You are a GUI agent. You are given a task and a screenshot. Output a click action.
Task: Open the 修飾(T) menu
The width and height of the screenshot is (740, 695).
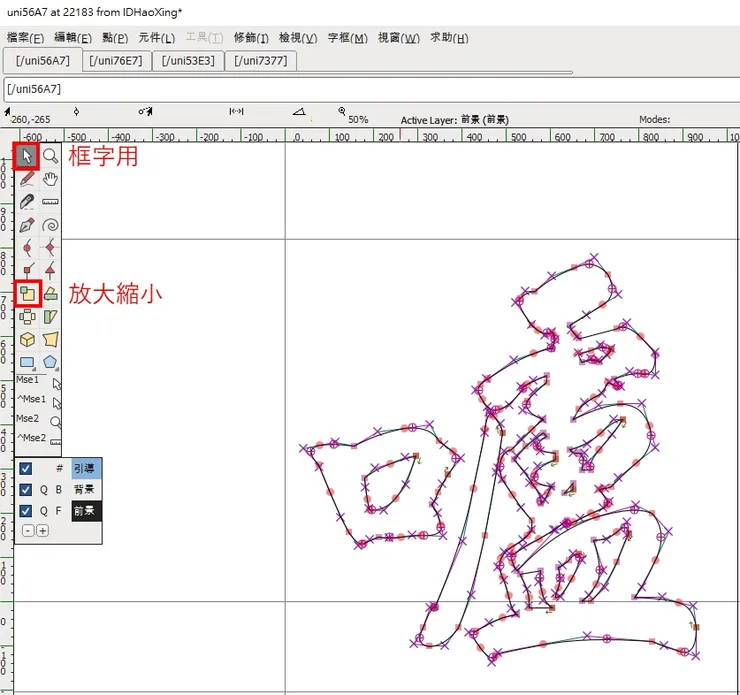click(x=251, y=38)
